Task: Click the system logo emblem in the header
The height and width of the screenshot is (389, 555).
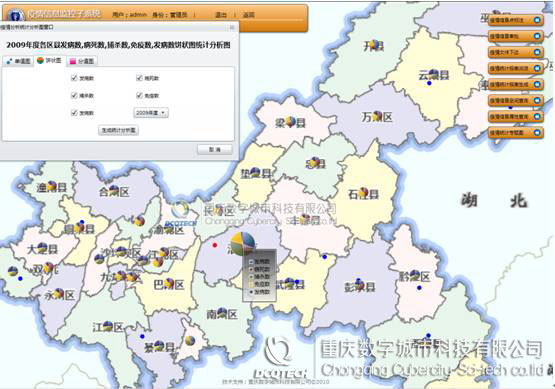Action: [x=15, y=16]
